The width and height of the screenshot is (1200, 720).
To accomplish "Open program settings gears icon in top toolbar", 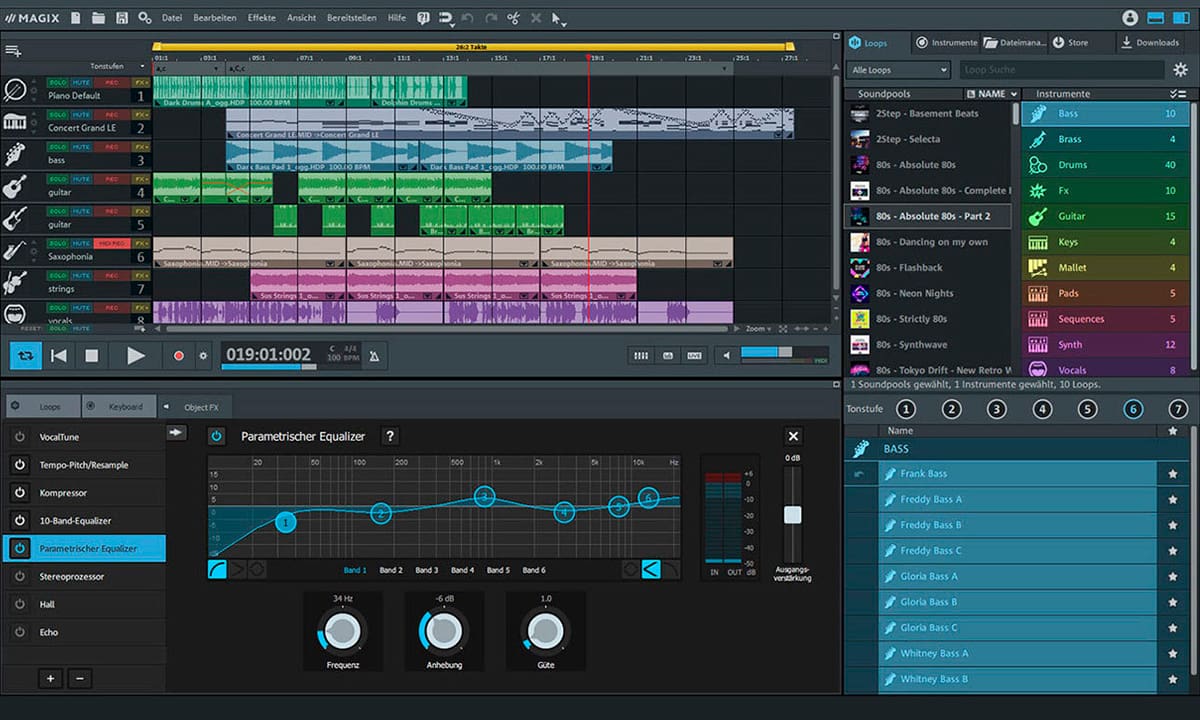I will tap(145, 18).
